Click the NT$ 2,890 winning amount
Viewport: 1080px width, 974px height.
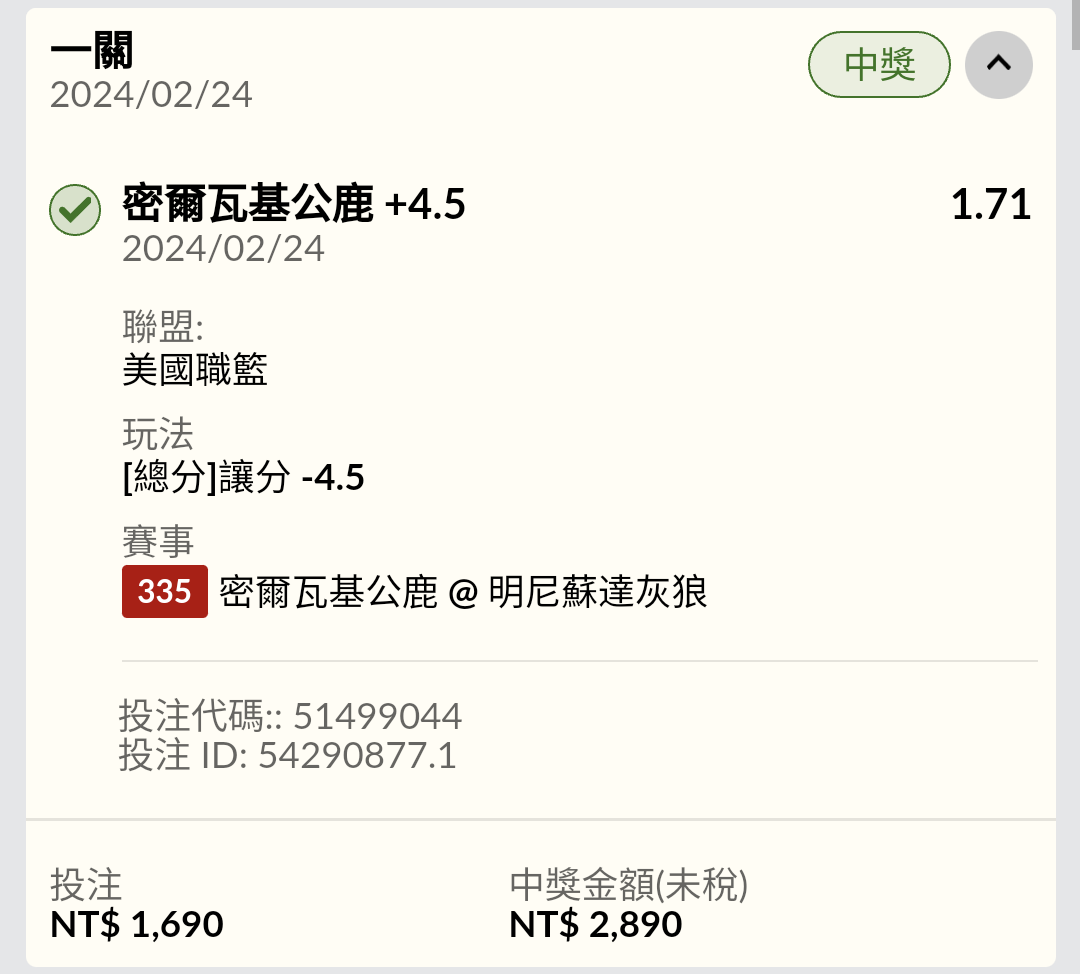pyautogui.click(x=596, y=924)
